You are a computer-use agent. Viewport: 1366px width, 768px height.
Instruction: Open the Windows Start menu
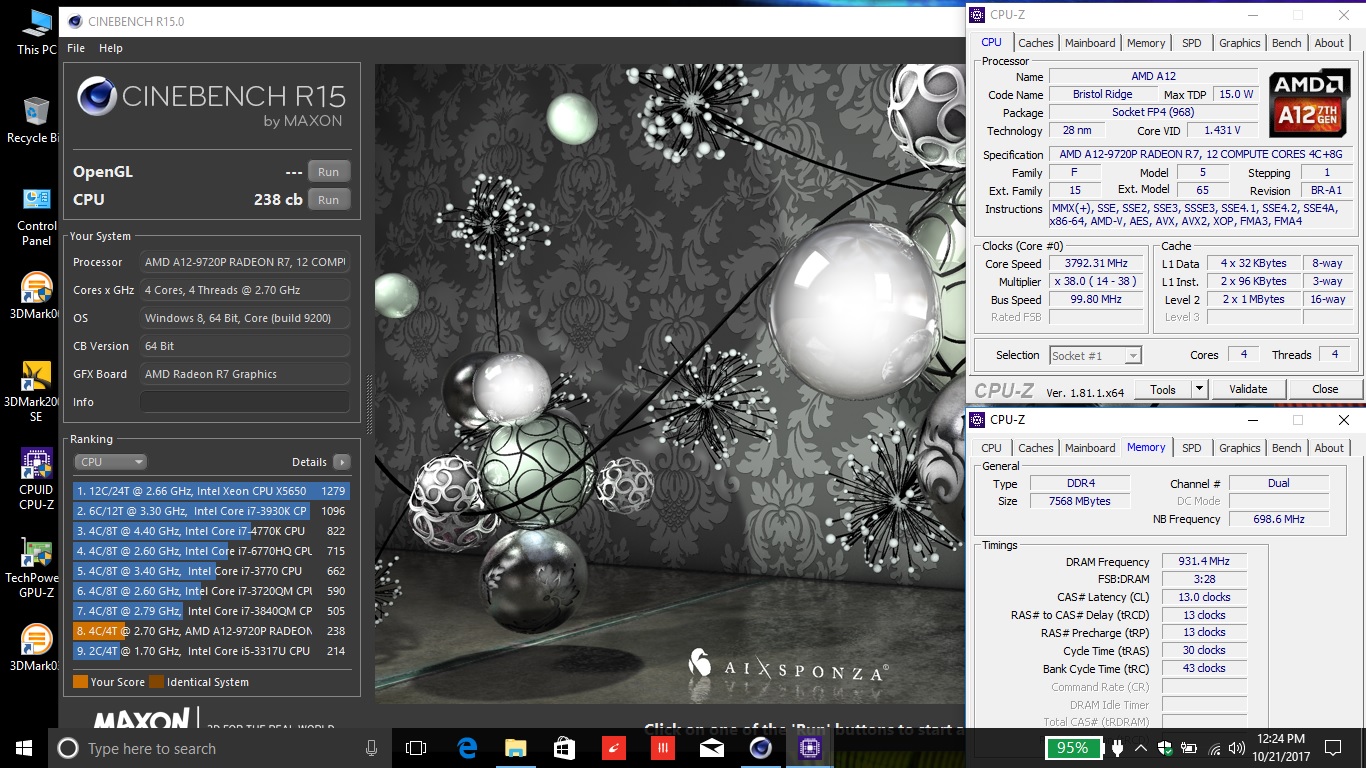[x=24, y=748]
